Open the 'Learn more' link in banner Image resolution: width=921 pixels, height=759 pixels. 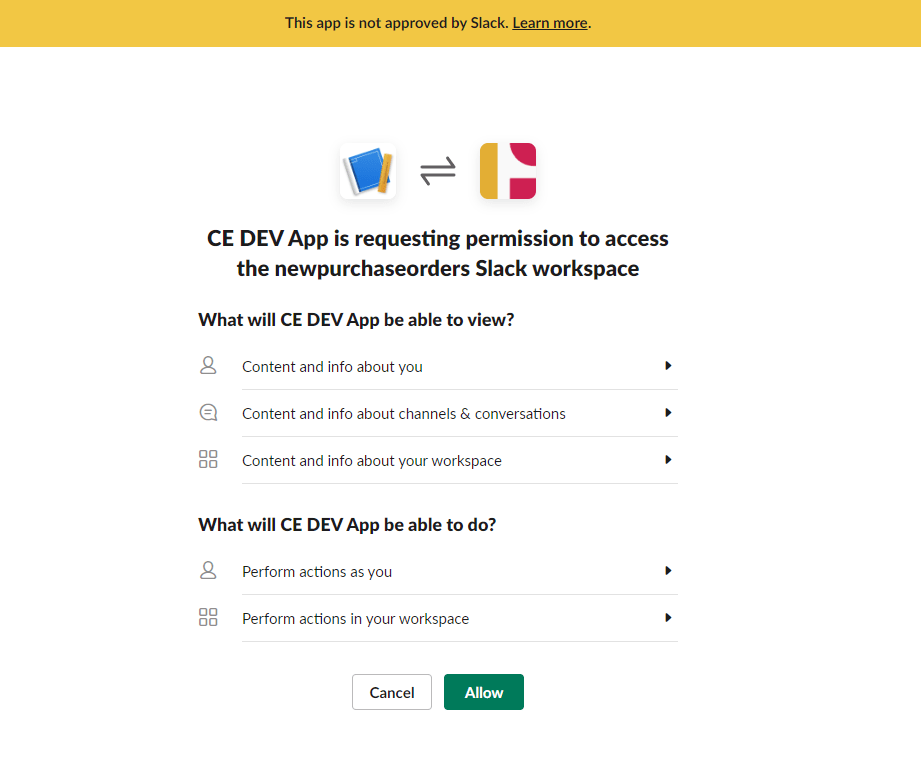[x=549, y=23]
